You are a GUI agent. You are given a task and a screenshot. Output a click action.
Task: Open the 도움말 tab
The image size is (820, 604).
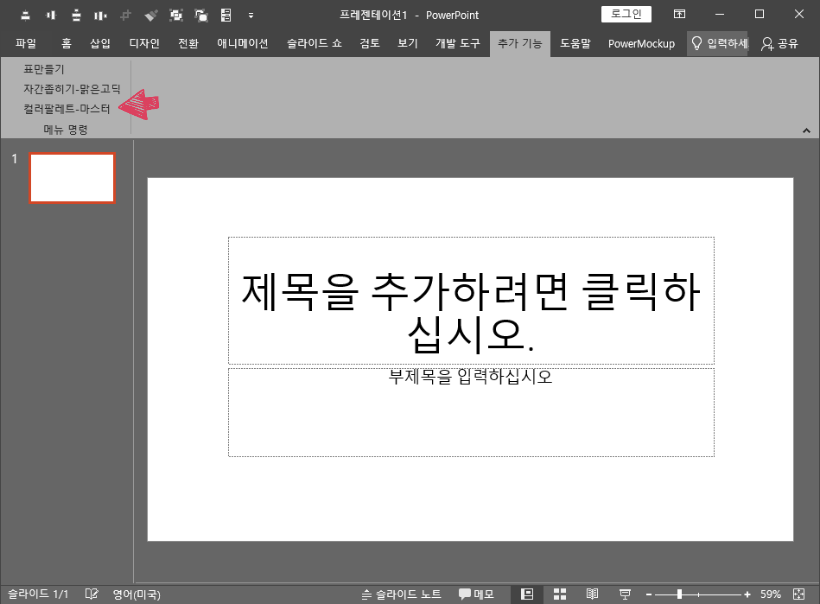[575, 43]
